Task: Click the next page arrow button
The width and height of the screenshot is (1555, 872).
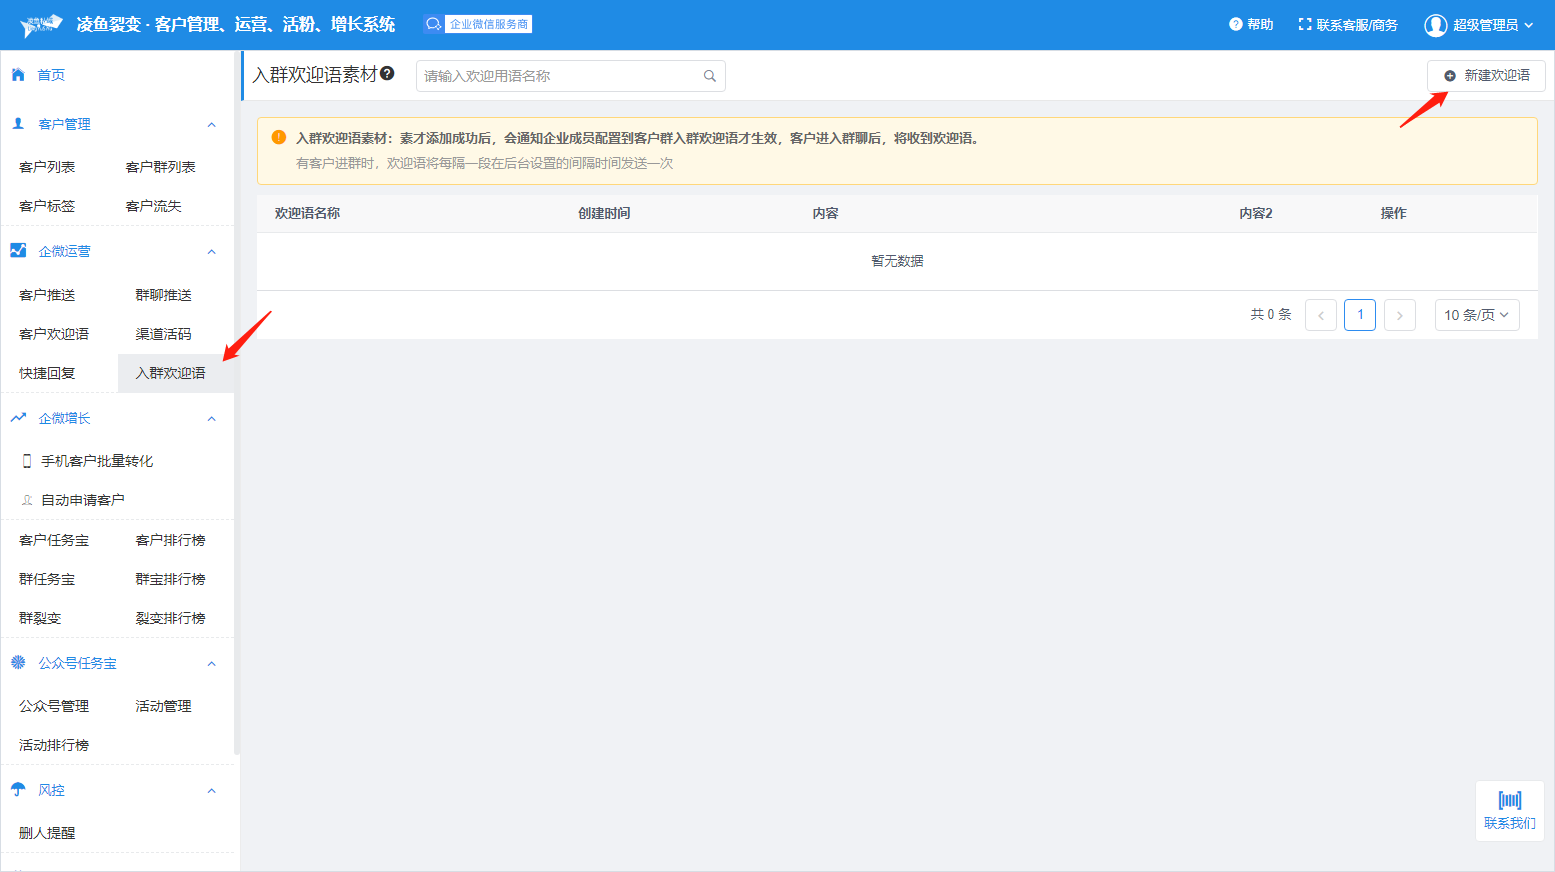Action: [x=1399, y=315]
